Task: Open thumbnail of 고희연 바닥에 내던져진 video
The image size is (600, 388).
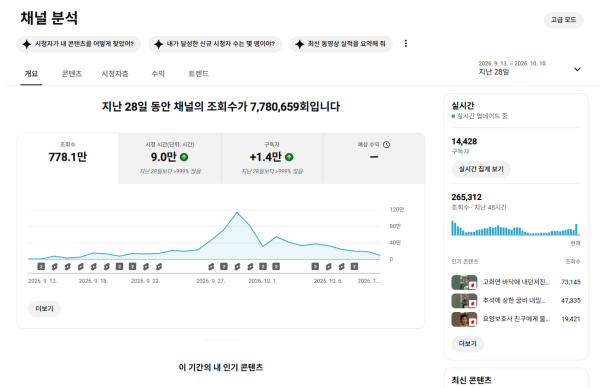Action: click(x=464, y=282)
